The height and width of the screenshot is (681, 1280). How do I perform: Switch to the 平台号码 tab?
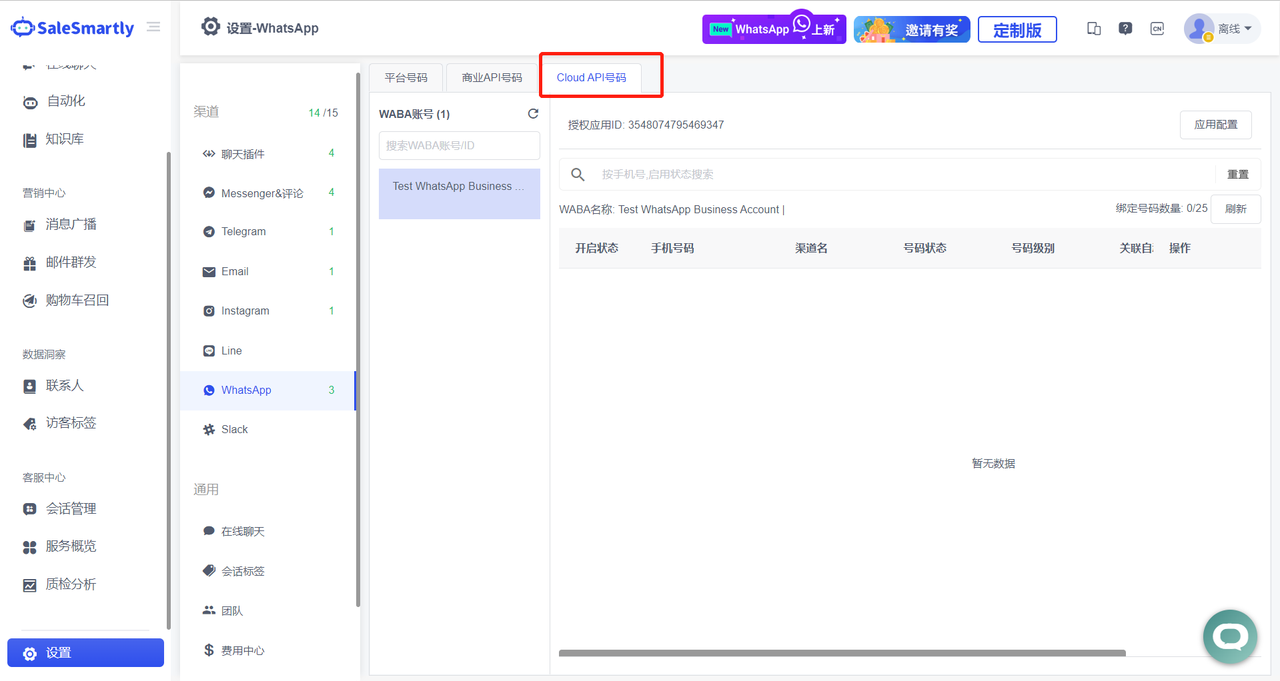[406, 78]
